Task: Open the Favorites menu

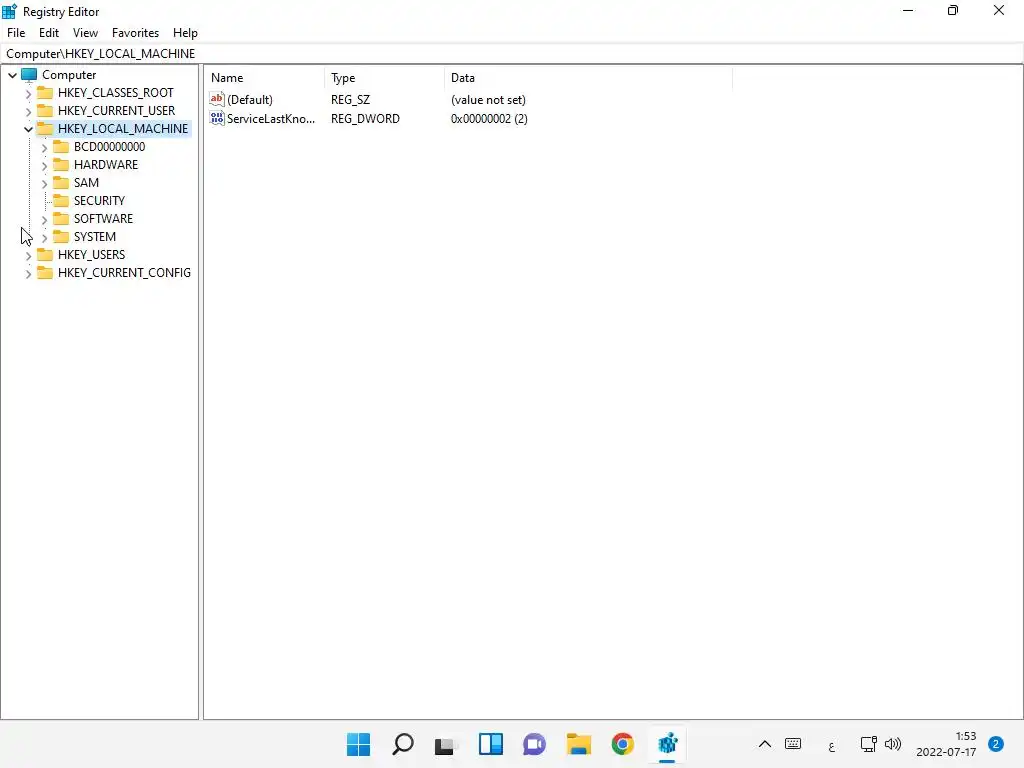Action: pos(135,33)
